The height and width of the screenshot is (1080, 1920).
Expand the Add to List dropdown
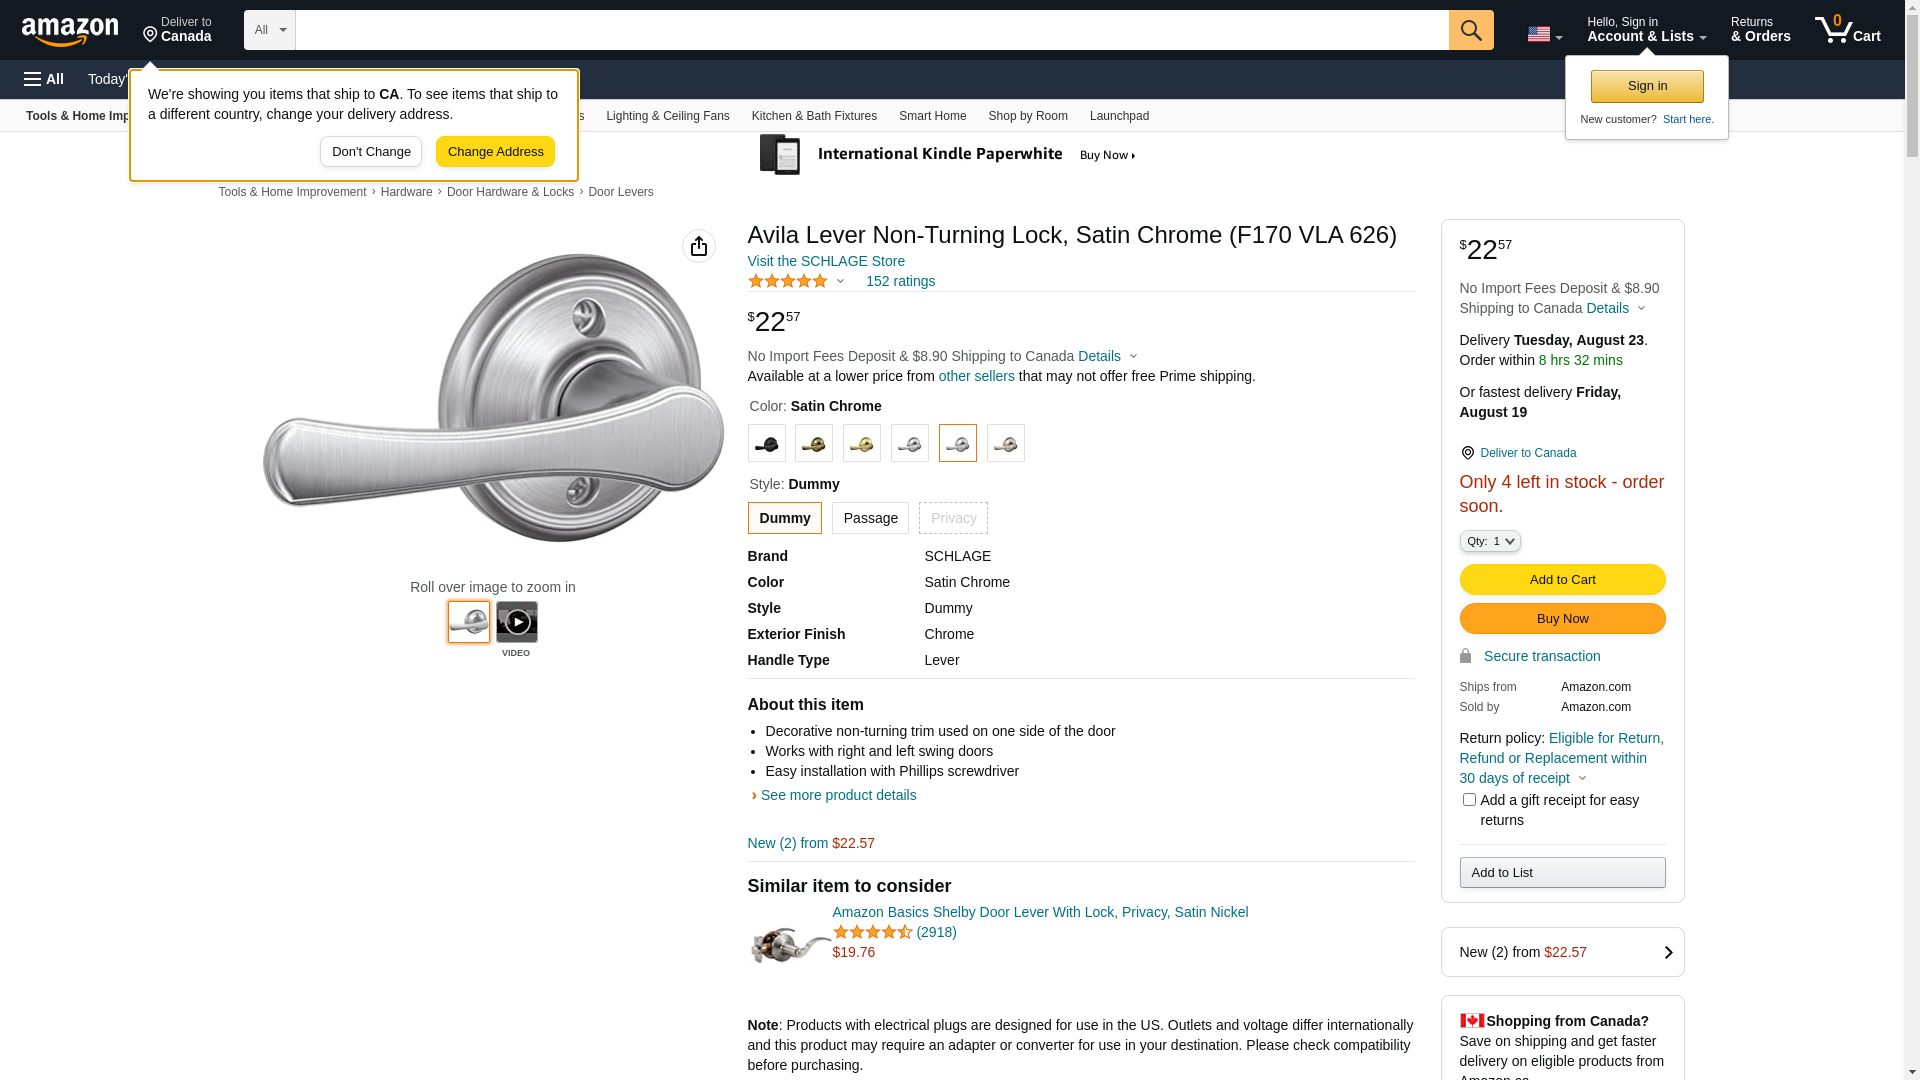tap(1562, 873)
